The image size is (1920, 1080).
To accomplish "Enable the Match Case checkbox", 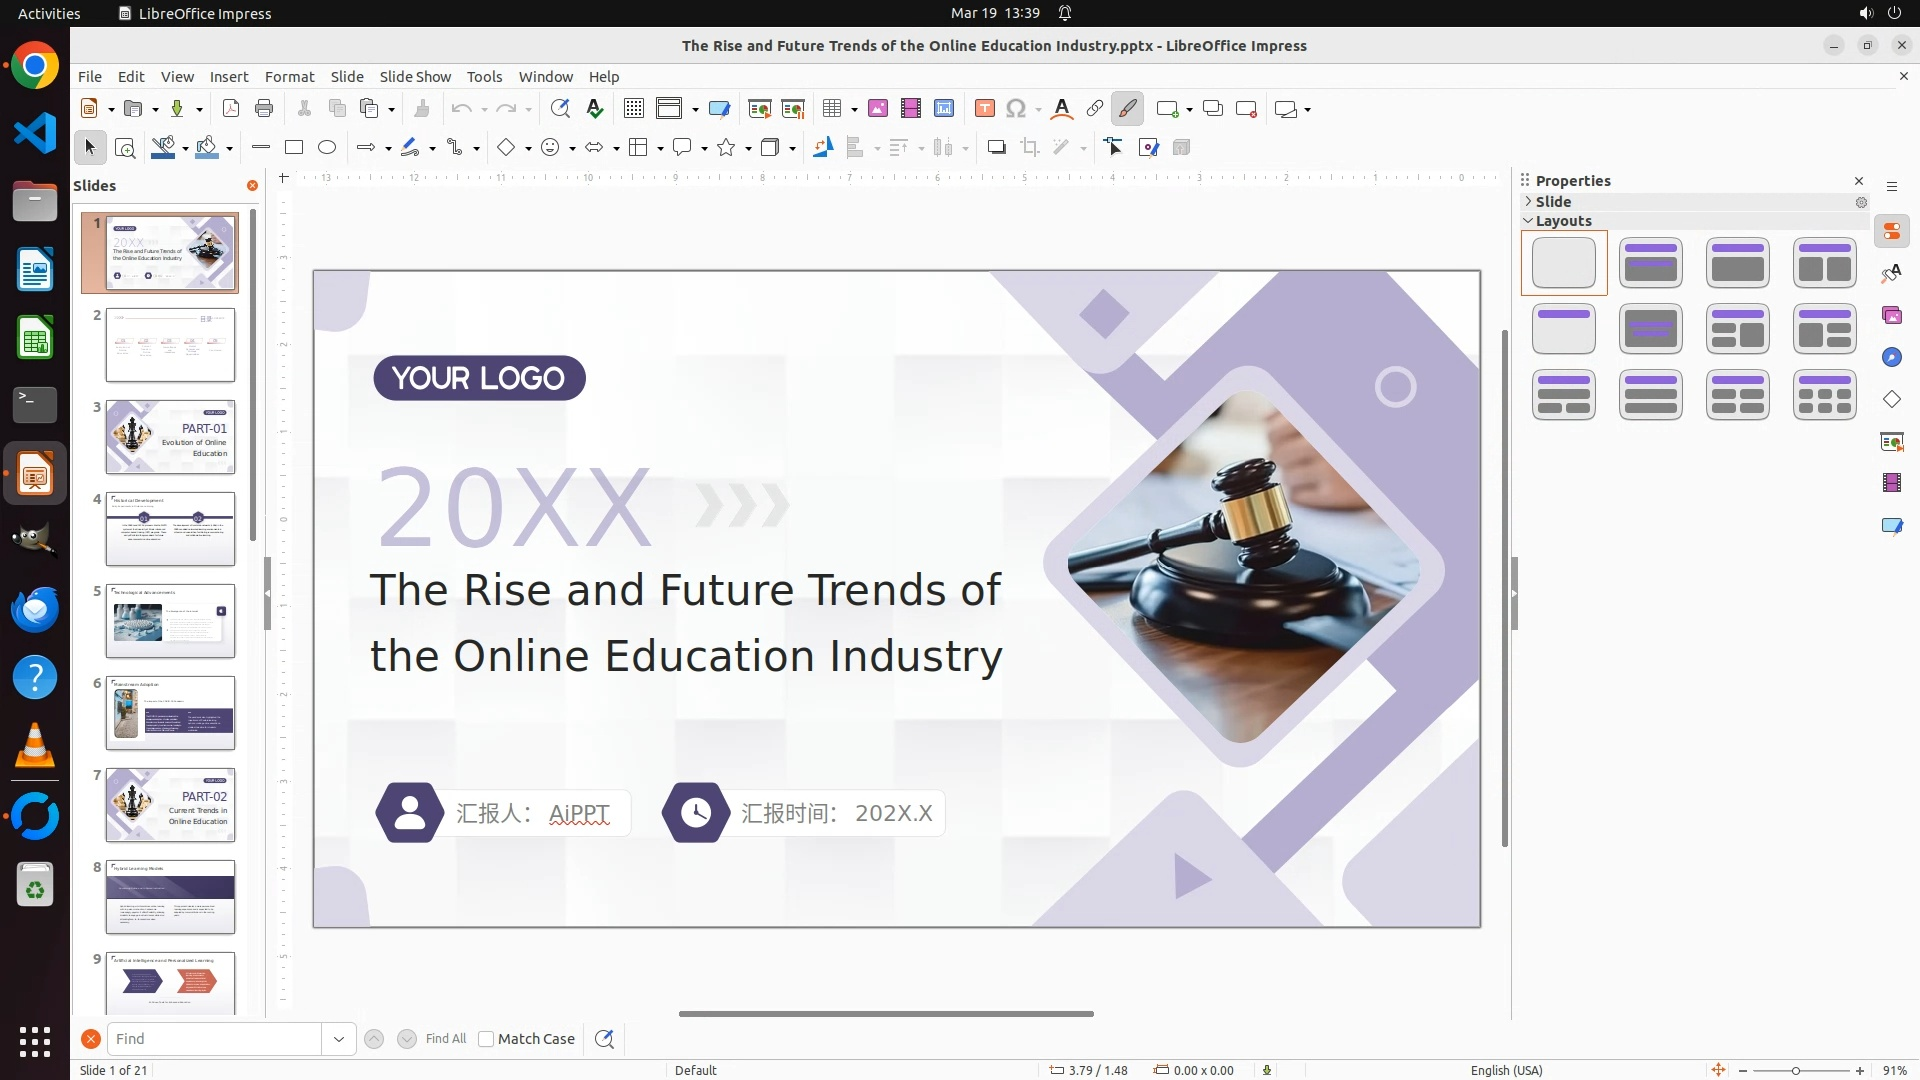I will [486, 1039].
